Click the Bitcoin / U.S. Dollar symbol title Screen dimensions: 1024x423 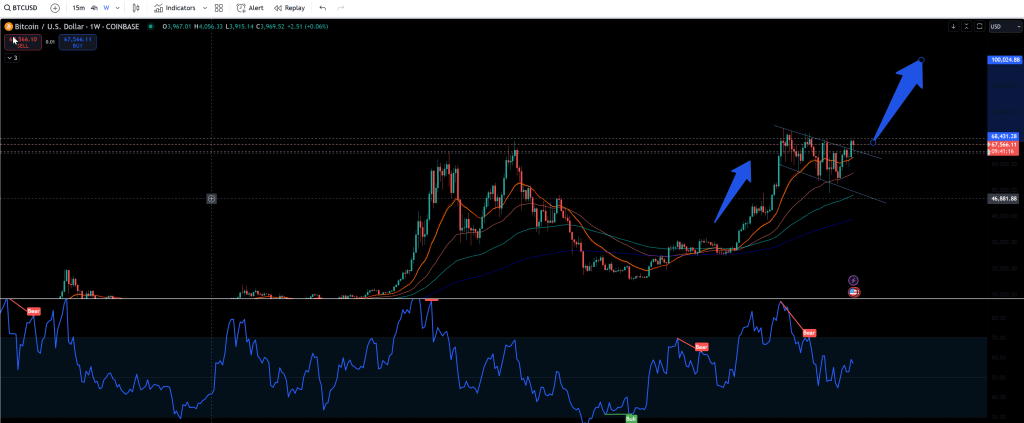tap(76, 27)
